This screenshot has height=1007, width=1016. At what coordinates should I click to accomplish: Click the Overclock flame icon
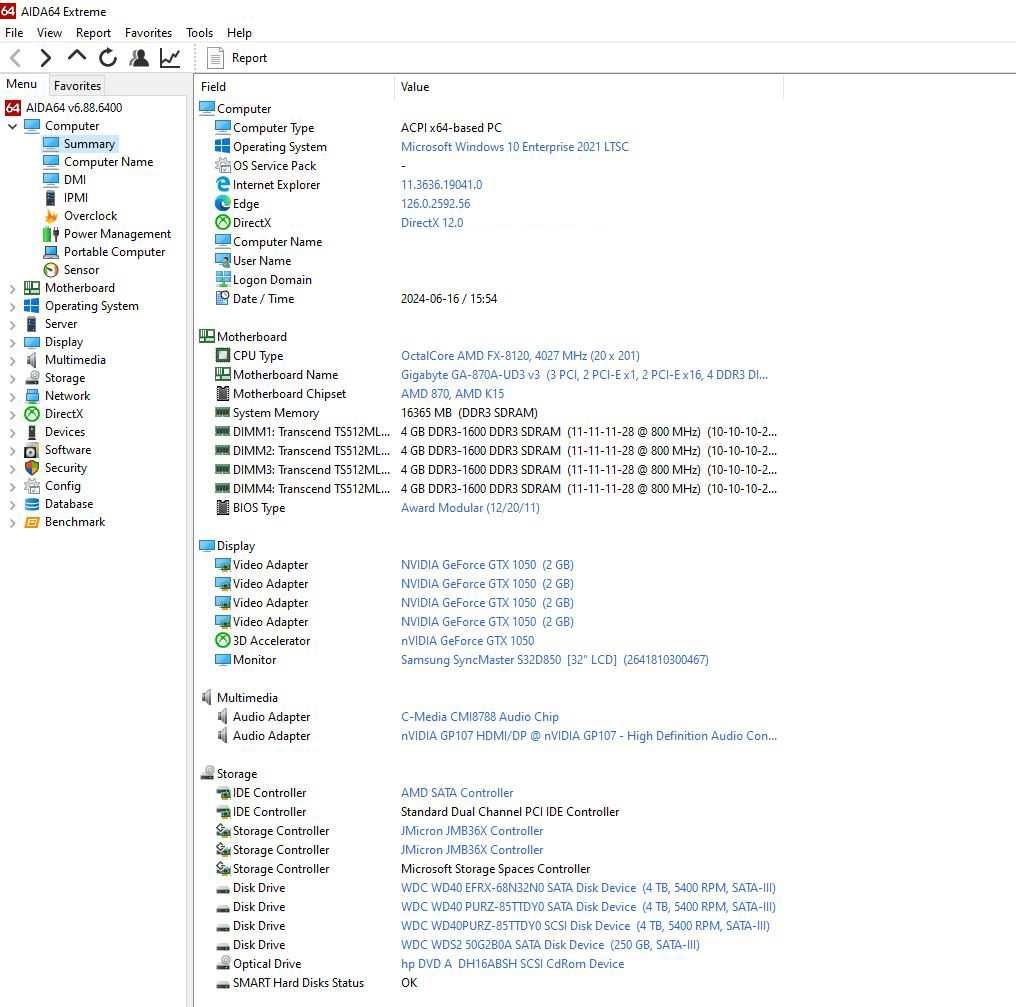tap(51, 216)
